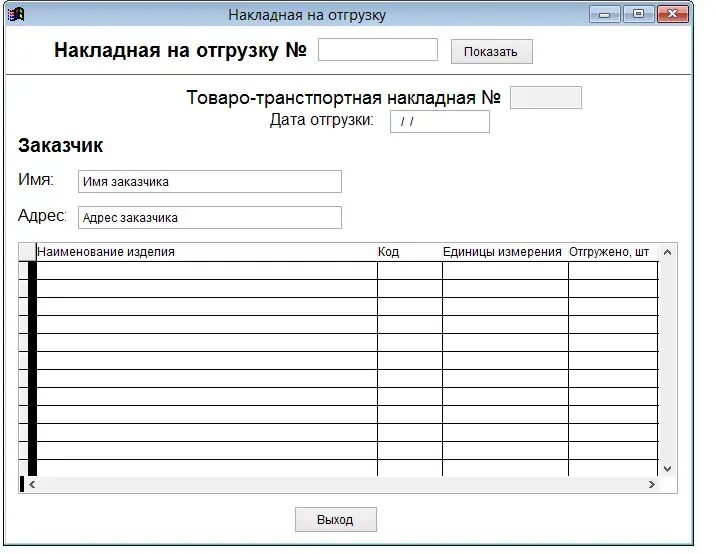Click the Показать button

click(x=491, y=52)
